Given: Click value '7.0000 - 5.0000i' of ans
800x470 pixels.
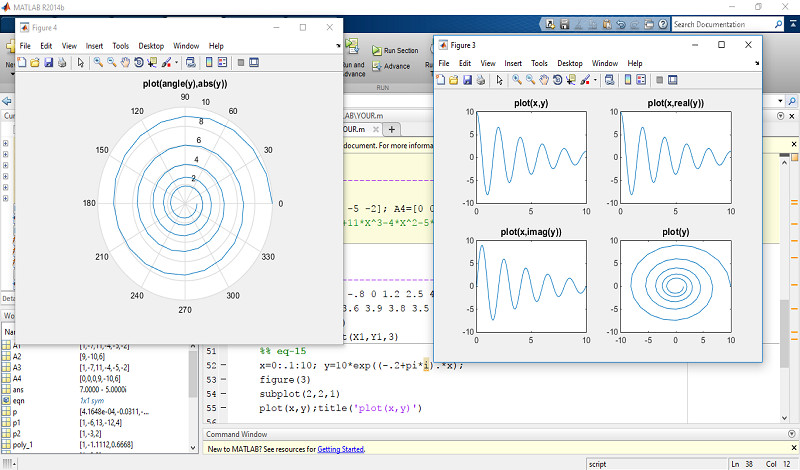Looking at the screenshot, I should 103,389.
